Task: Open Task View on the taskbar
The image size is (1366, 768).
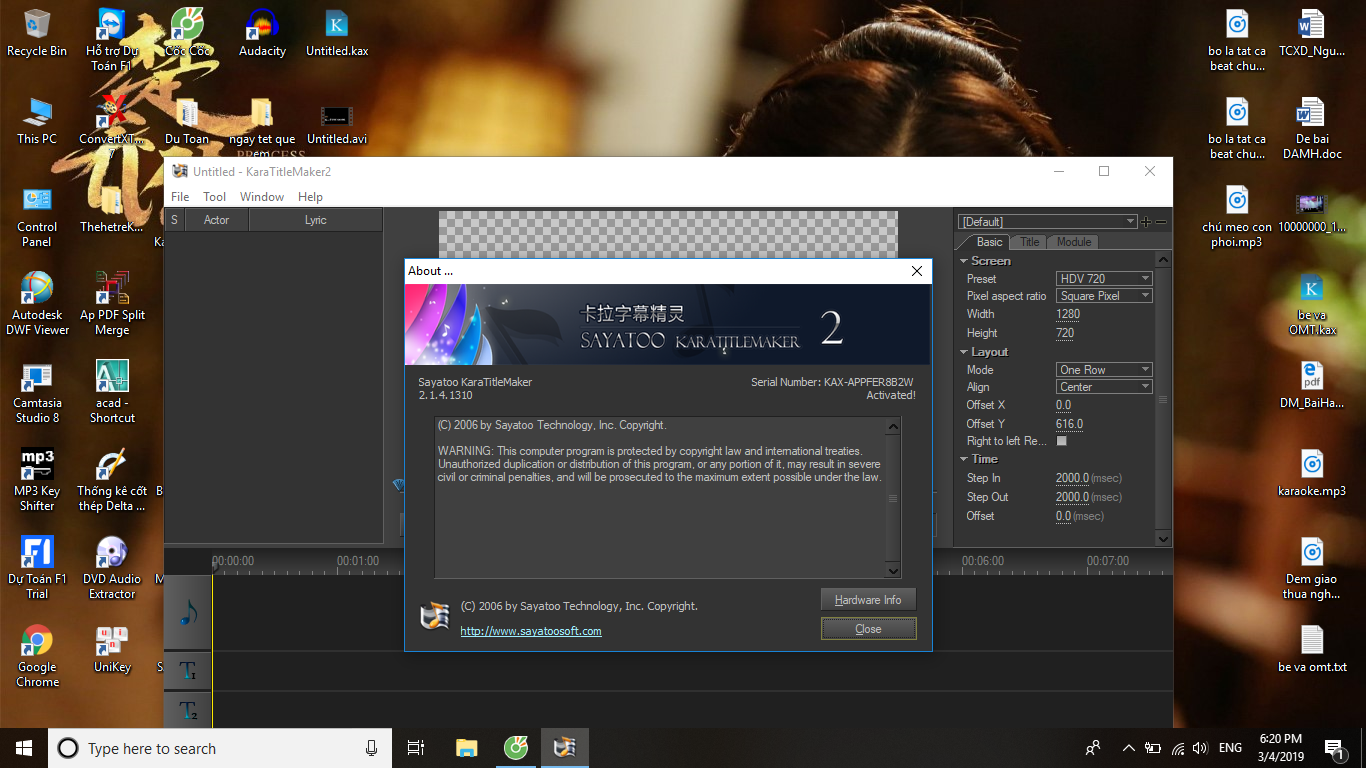Action: [417, 747]
